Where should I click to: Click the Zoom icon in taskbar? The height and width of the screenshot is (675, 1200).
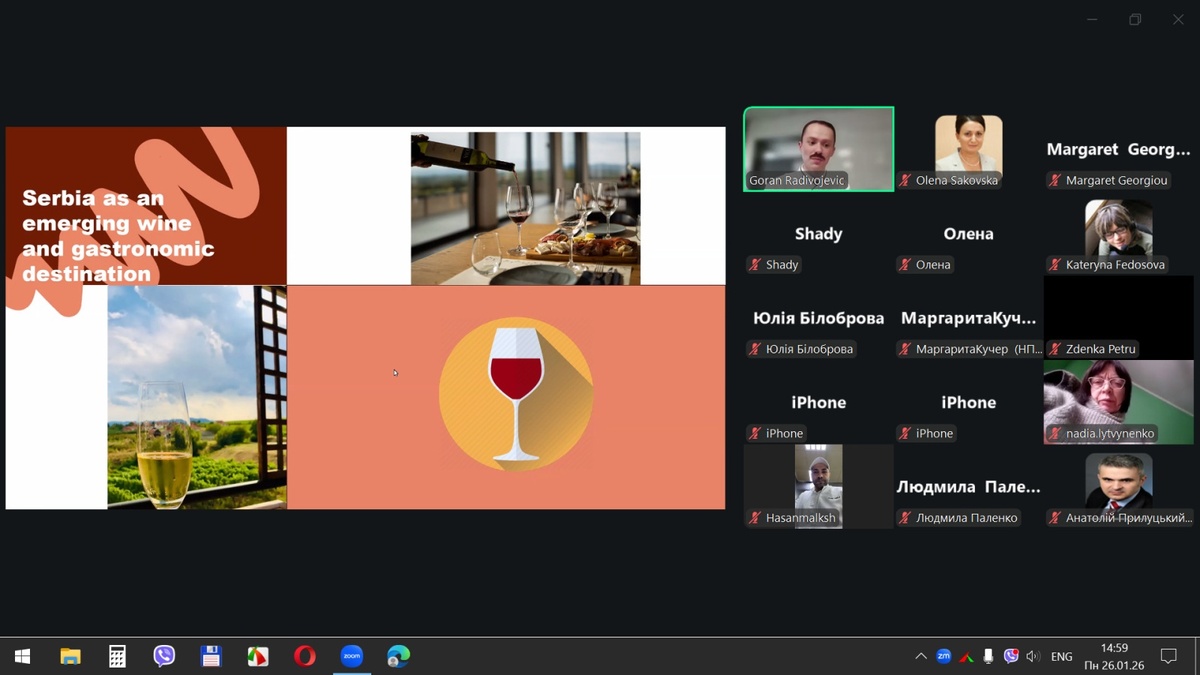click(351, 656)
